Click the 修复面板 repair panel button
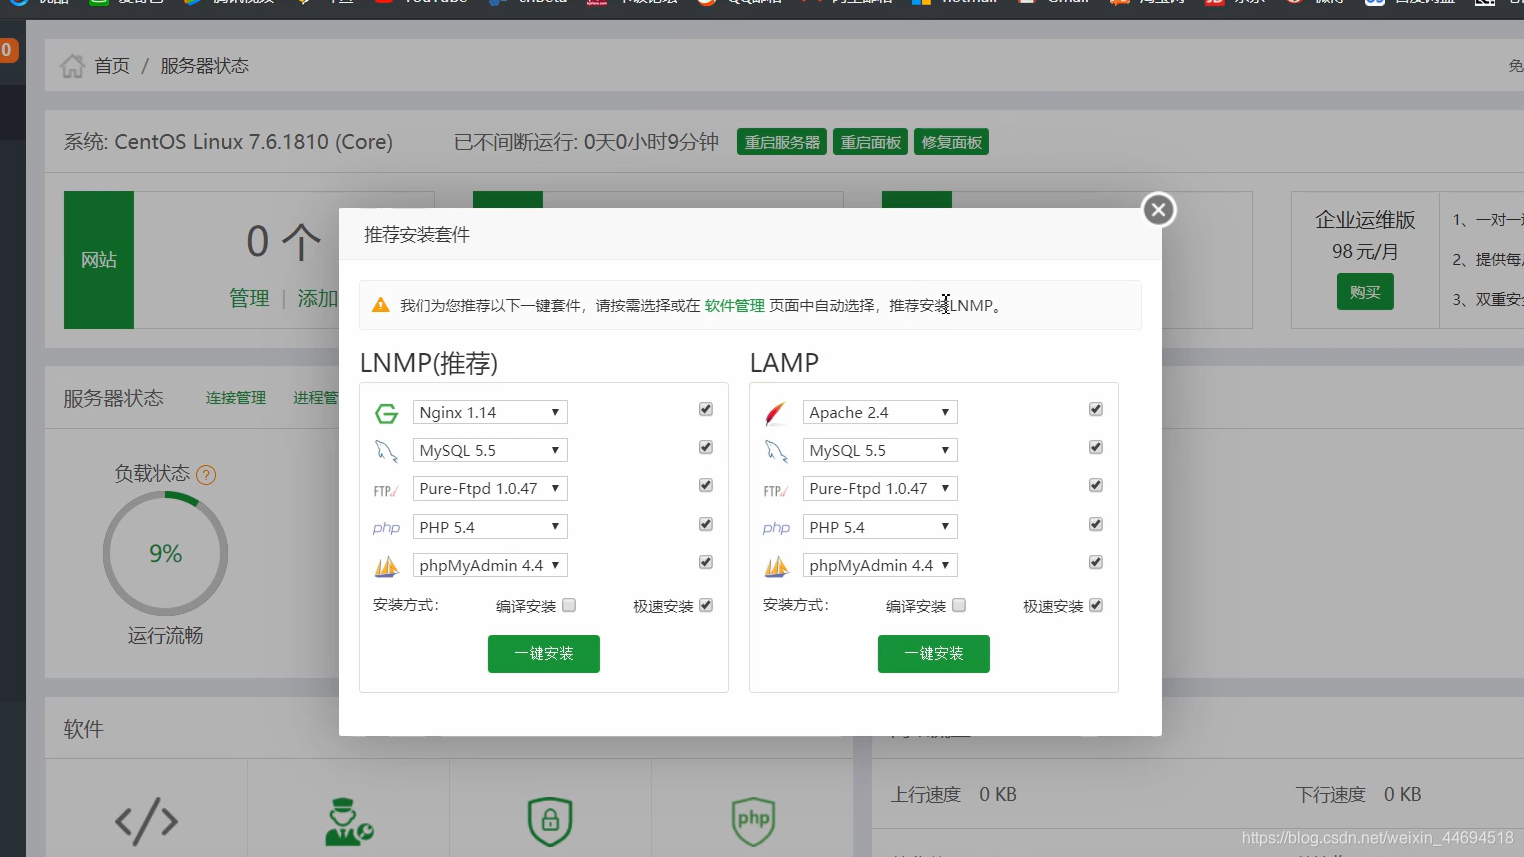The width and height of the screenshot is (1524, 857). 952,143
